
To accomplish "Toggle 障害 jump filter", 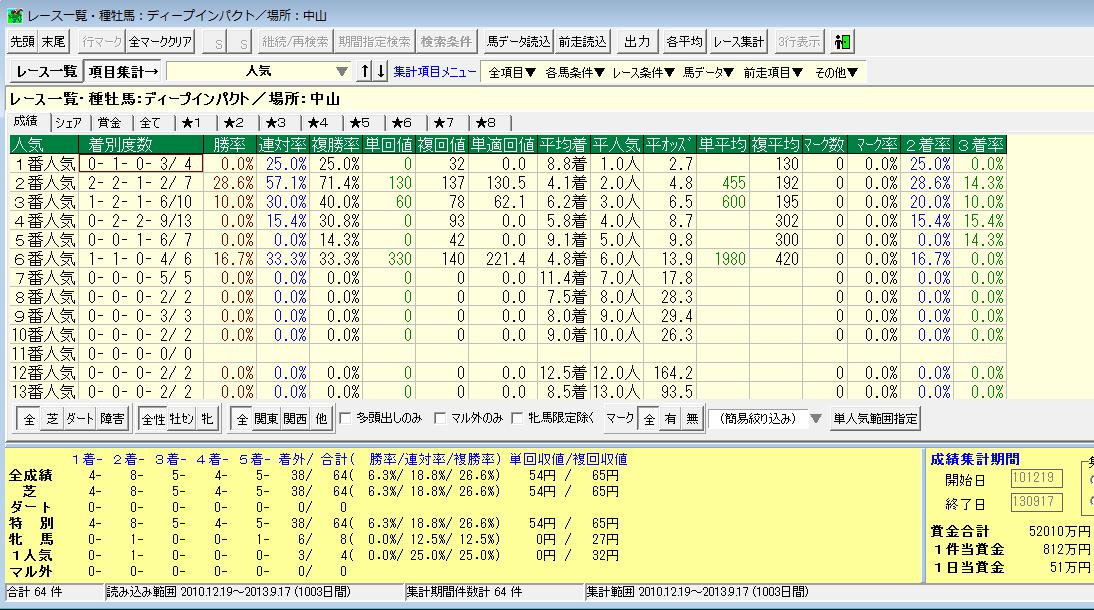I will [x=112, y=419].
